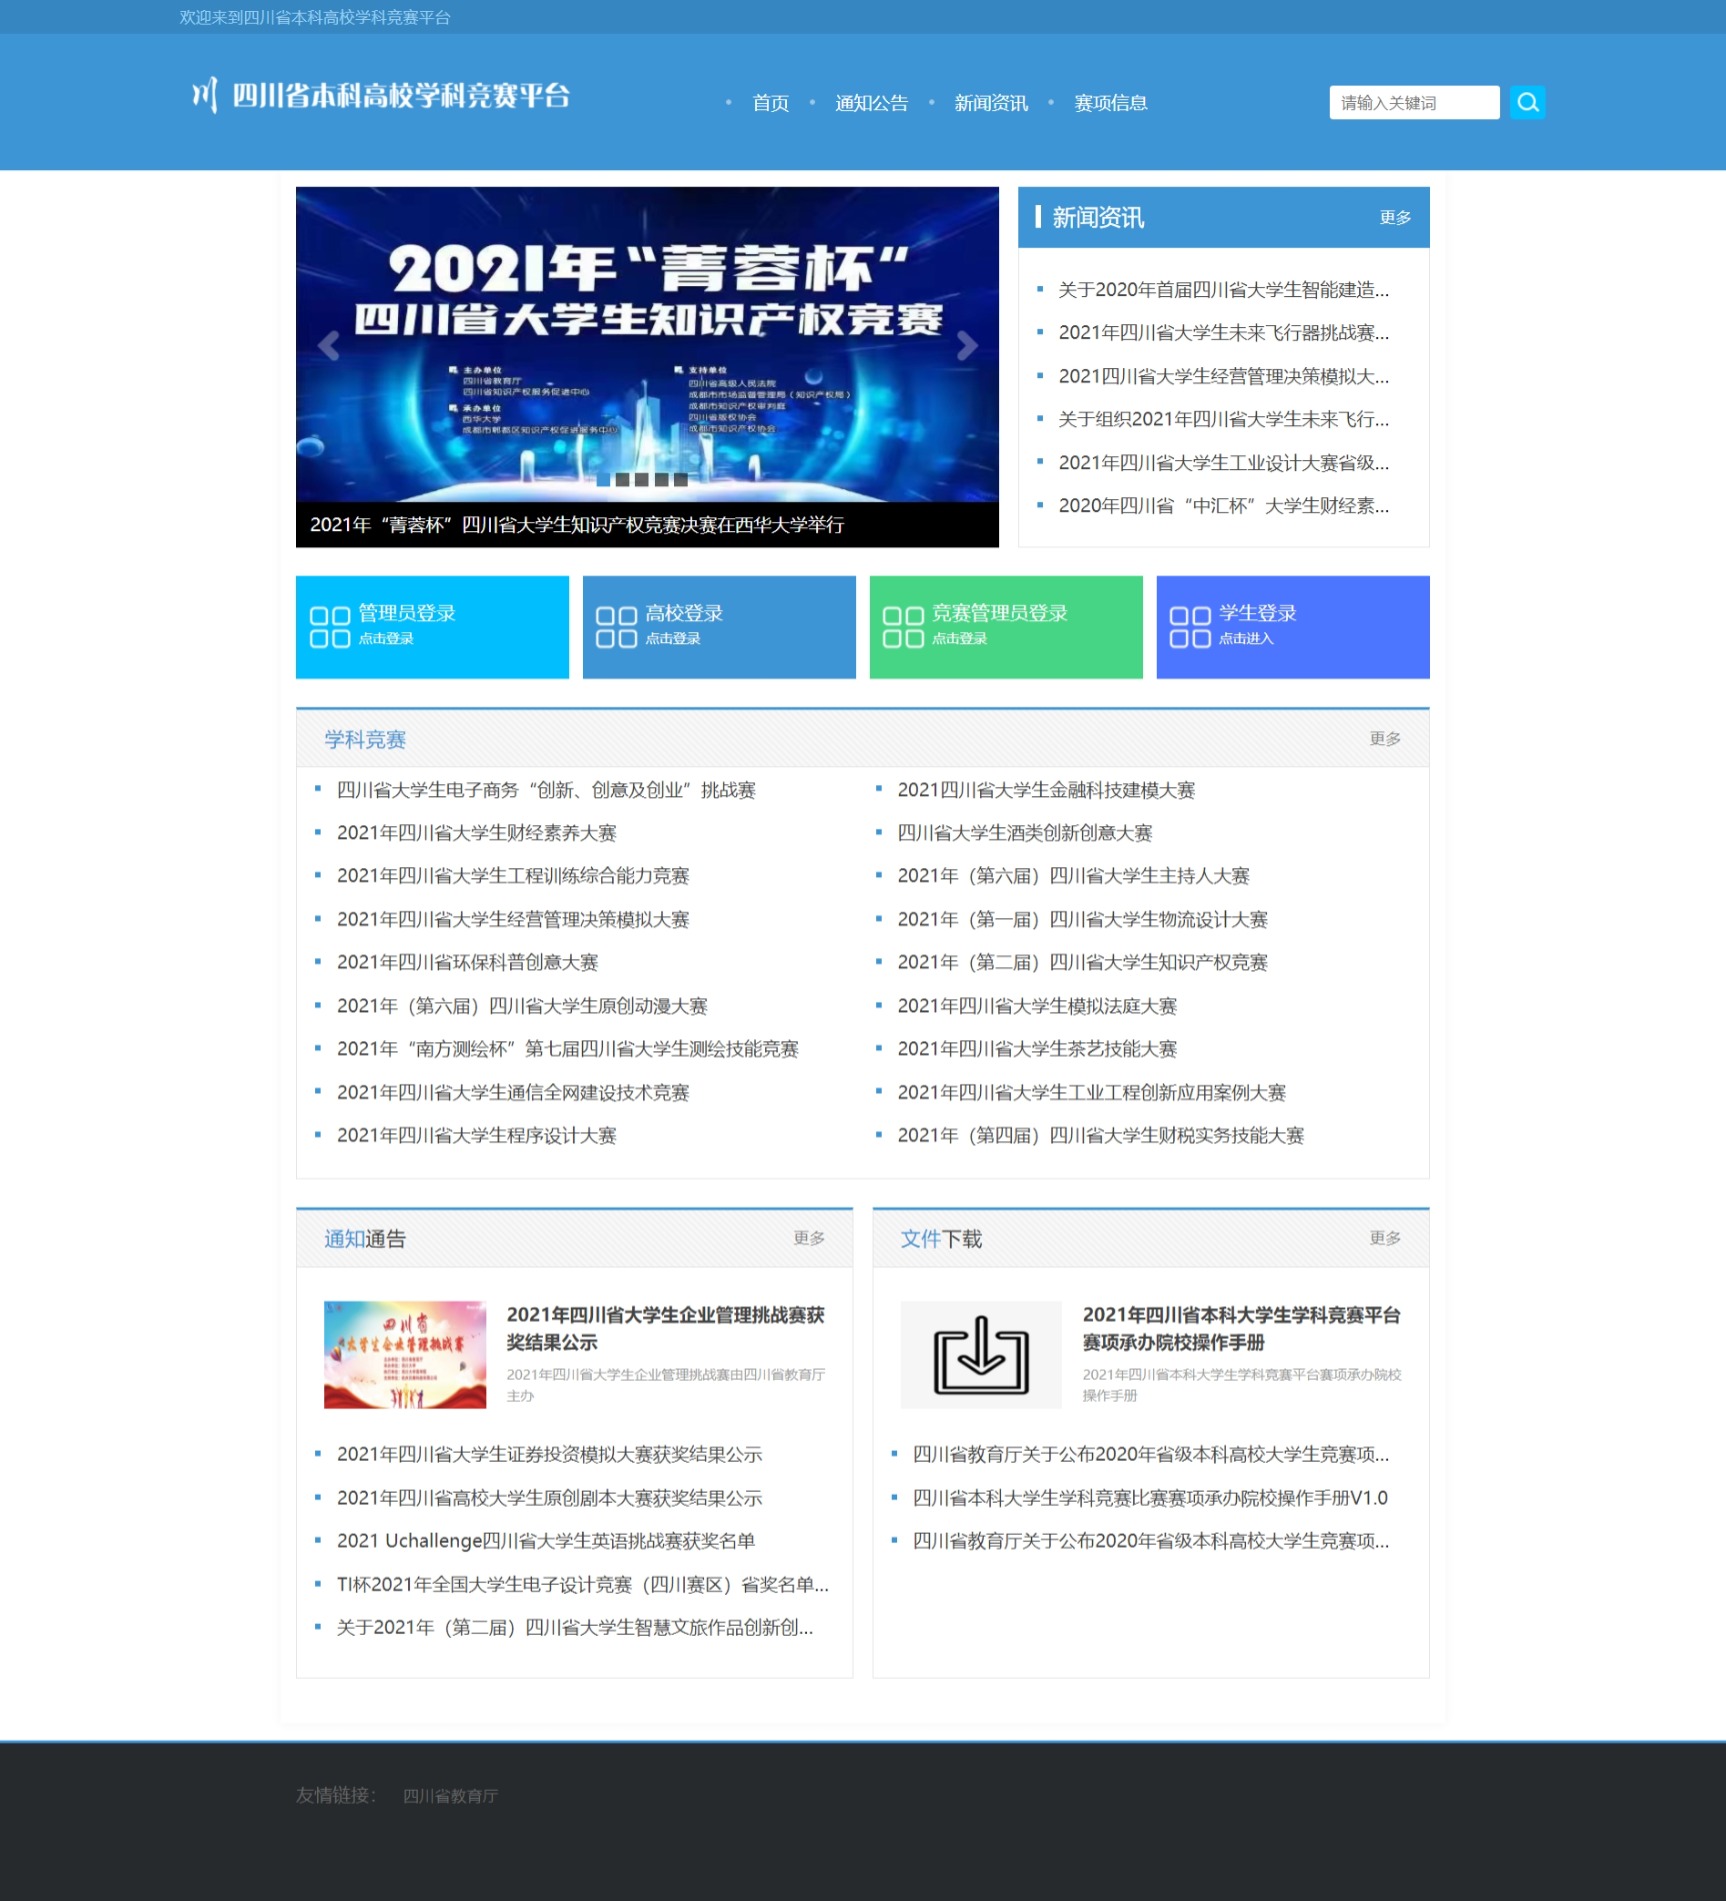Open 2021年四川省大学生经营管理决策模拟大赛 in 学科竞赛
The width and height of the screenshot is (1726, 1901).
(513, 920)
